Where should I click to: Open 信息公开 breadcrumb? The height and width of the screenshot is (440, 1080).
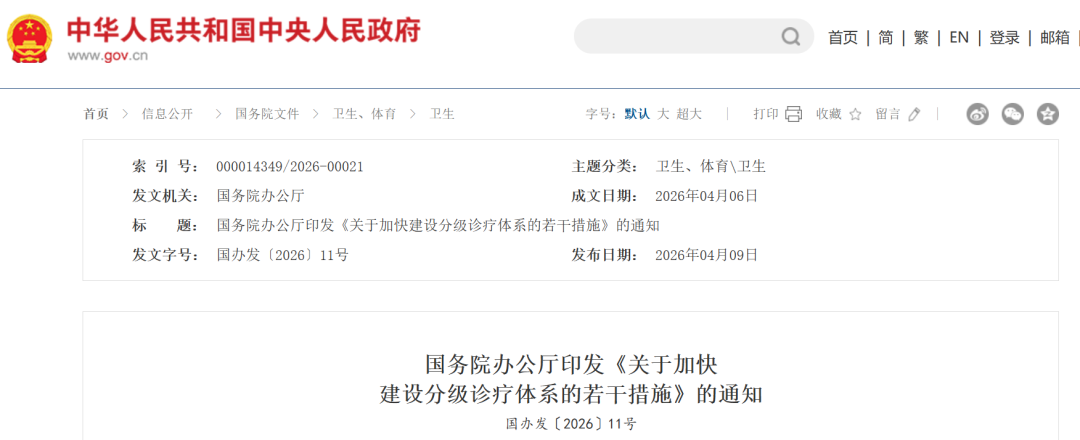pos(167,114)
